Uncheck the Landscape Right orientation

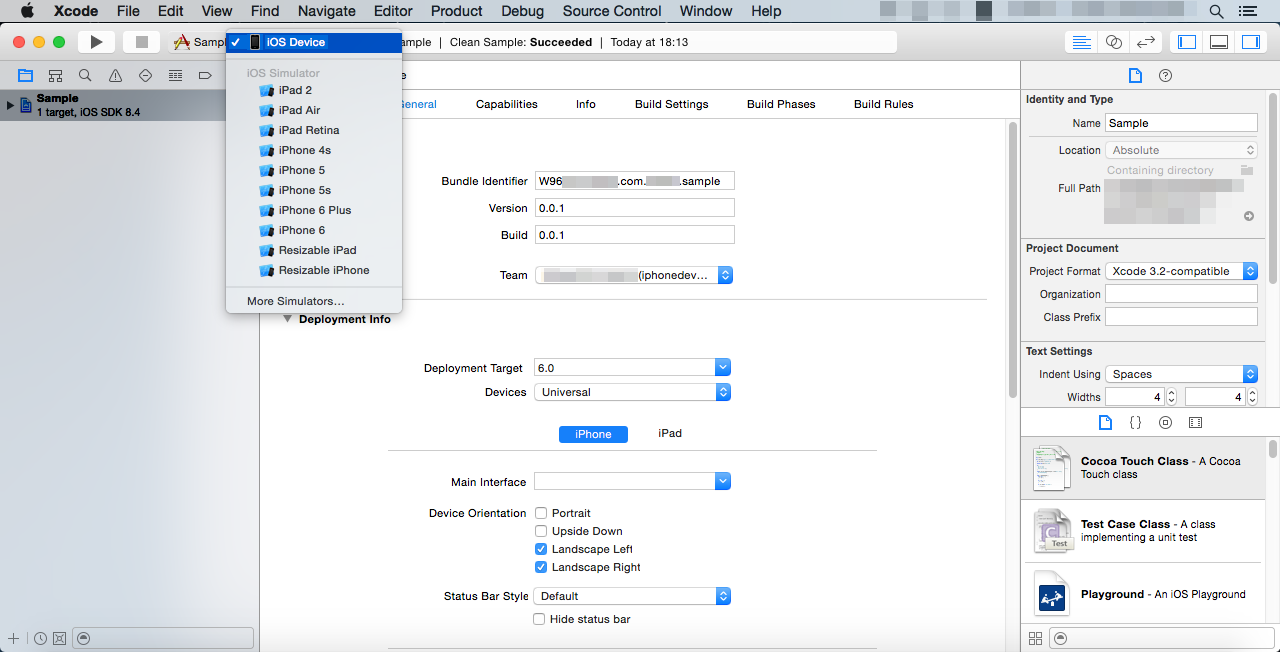[x=540, y=567]
